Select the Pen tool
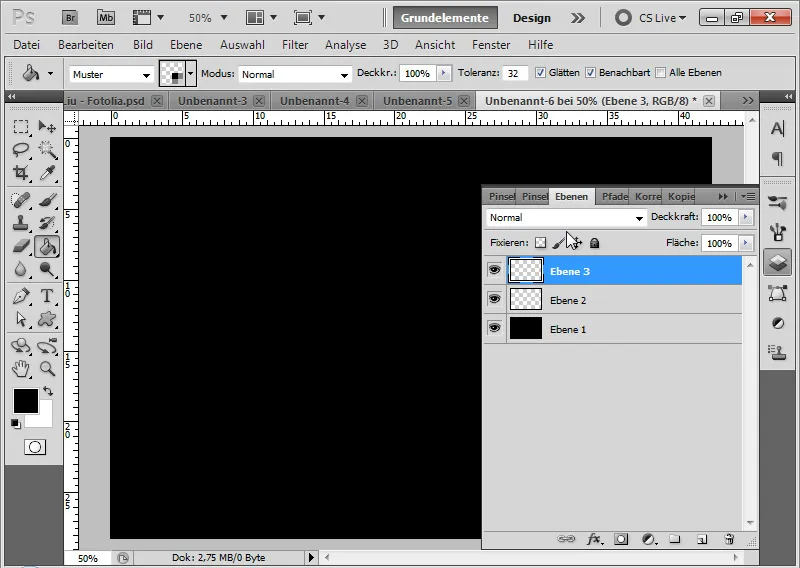This screenshot has height=568, width=800. point(21,296)
